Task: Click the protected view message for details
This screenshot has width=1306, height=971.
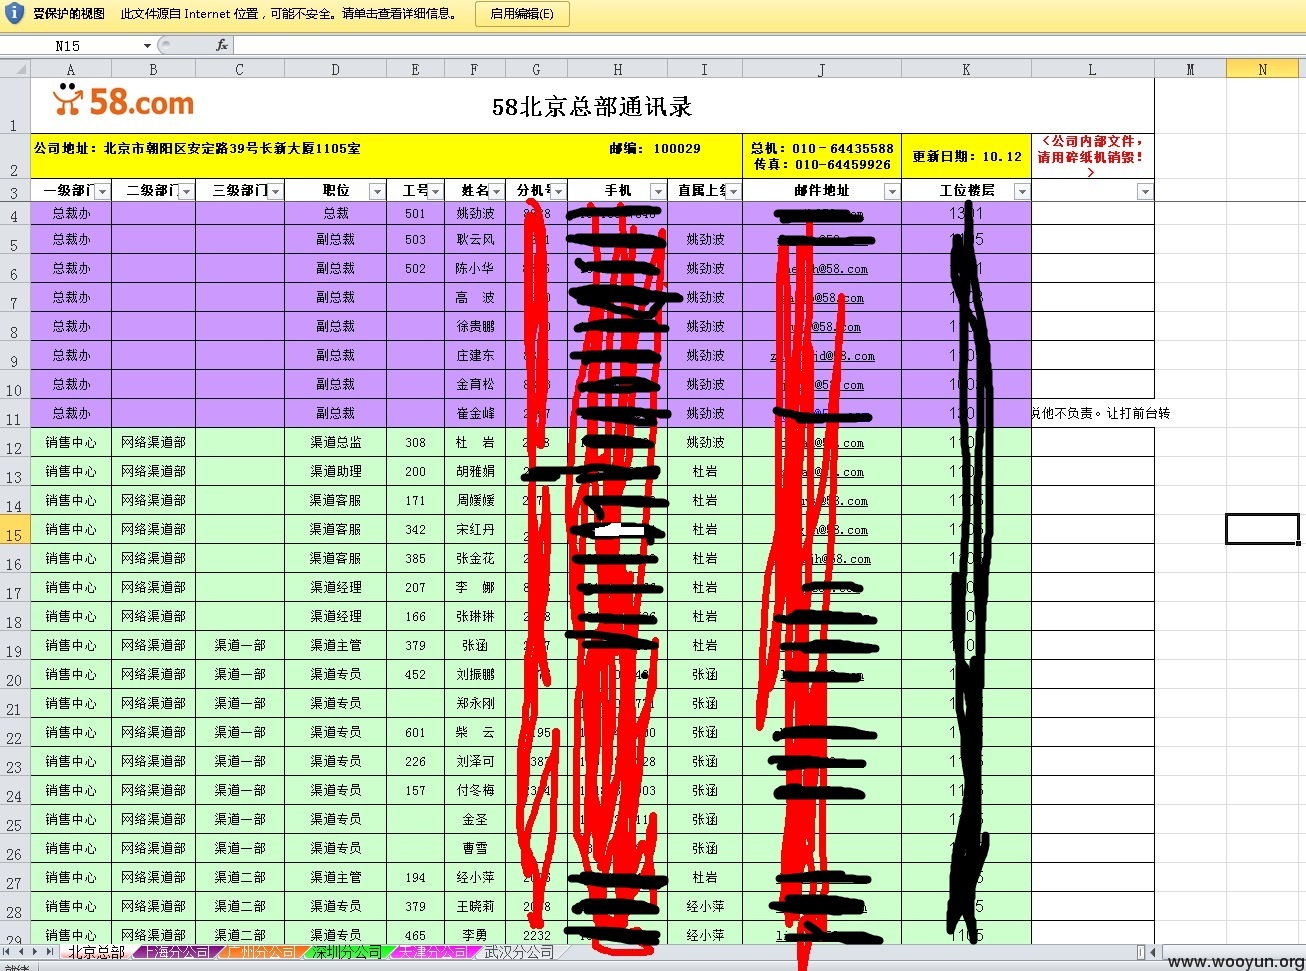Action: point(290,14)
